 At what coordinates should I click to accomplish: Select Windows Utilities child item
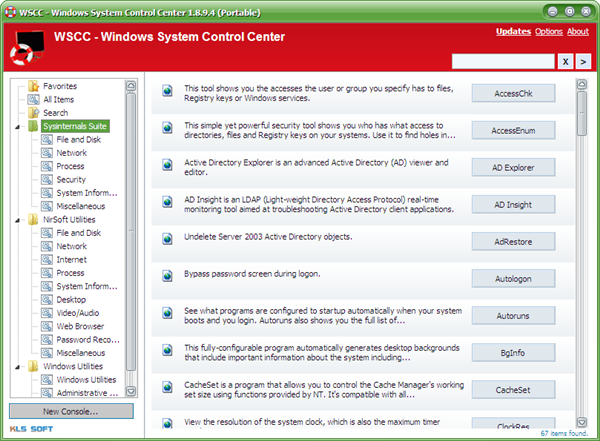(x=86, y=380)
